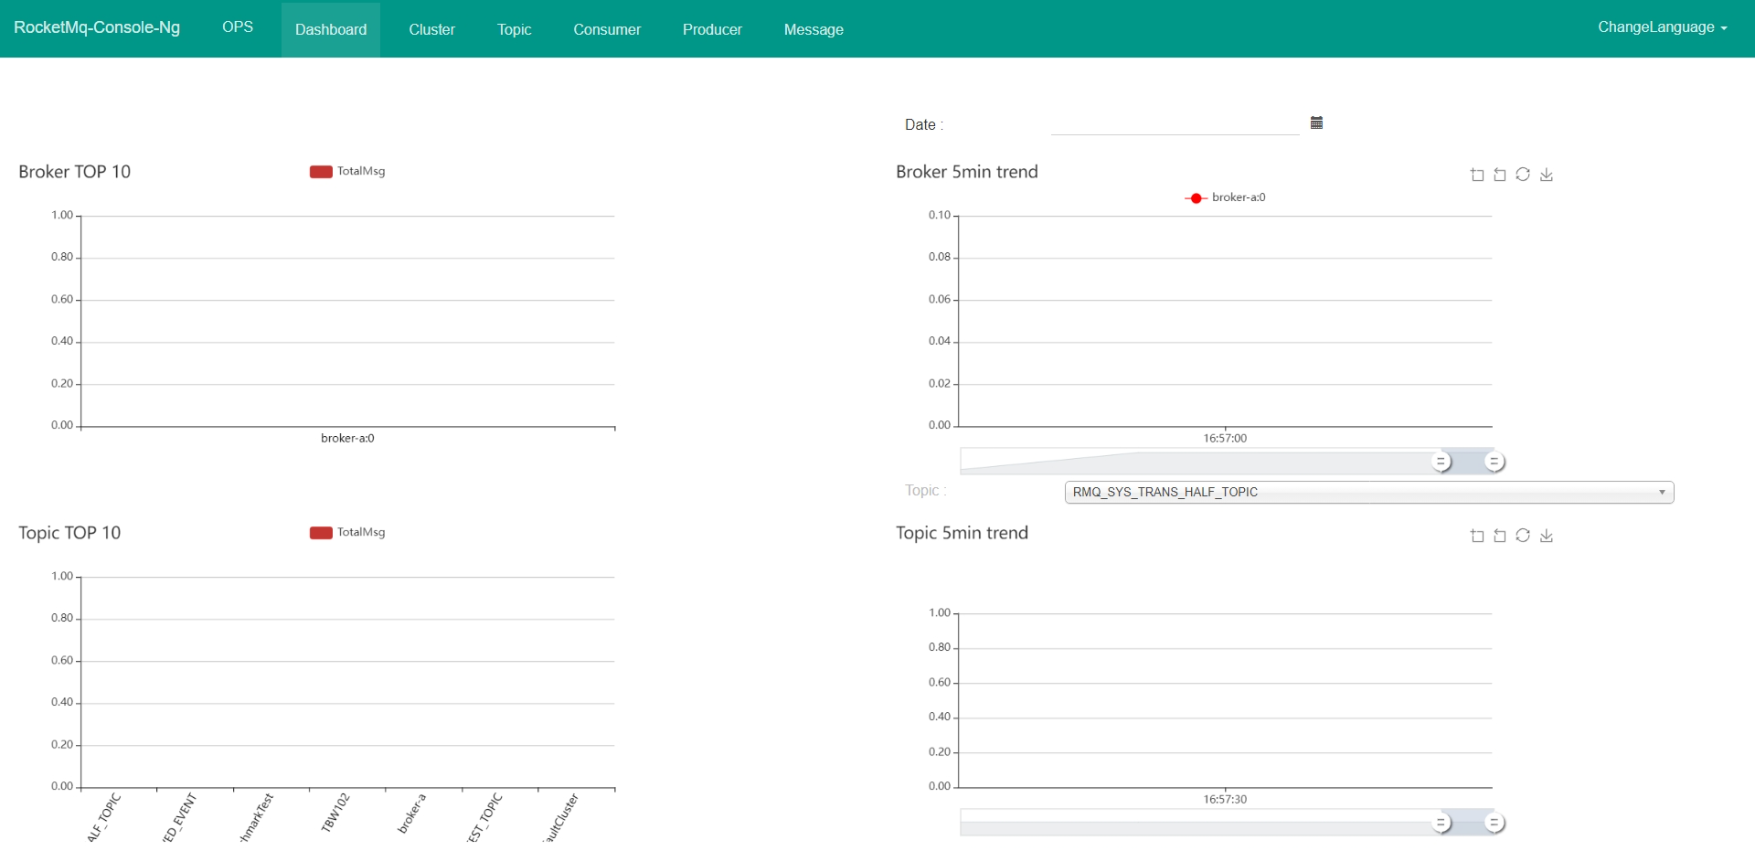Open the OPS page
The height and width of the screenshot is (861, 1755).
point(238,28)
